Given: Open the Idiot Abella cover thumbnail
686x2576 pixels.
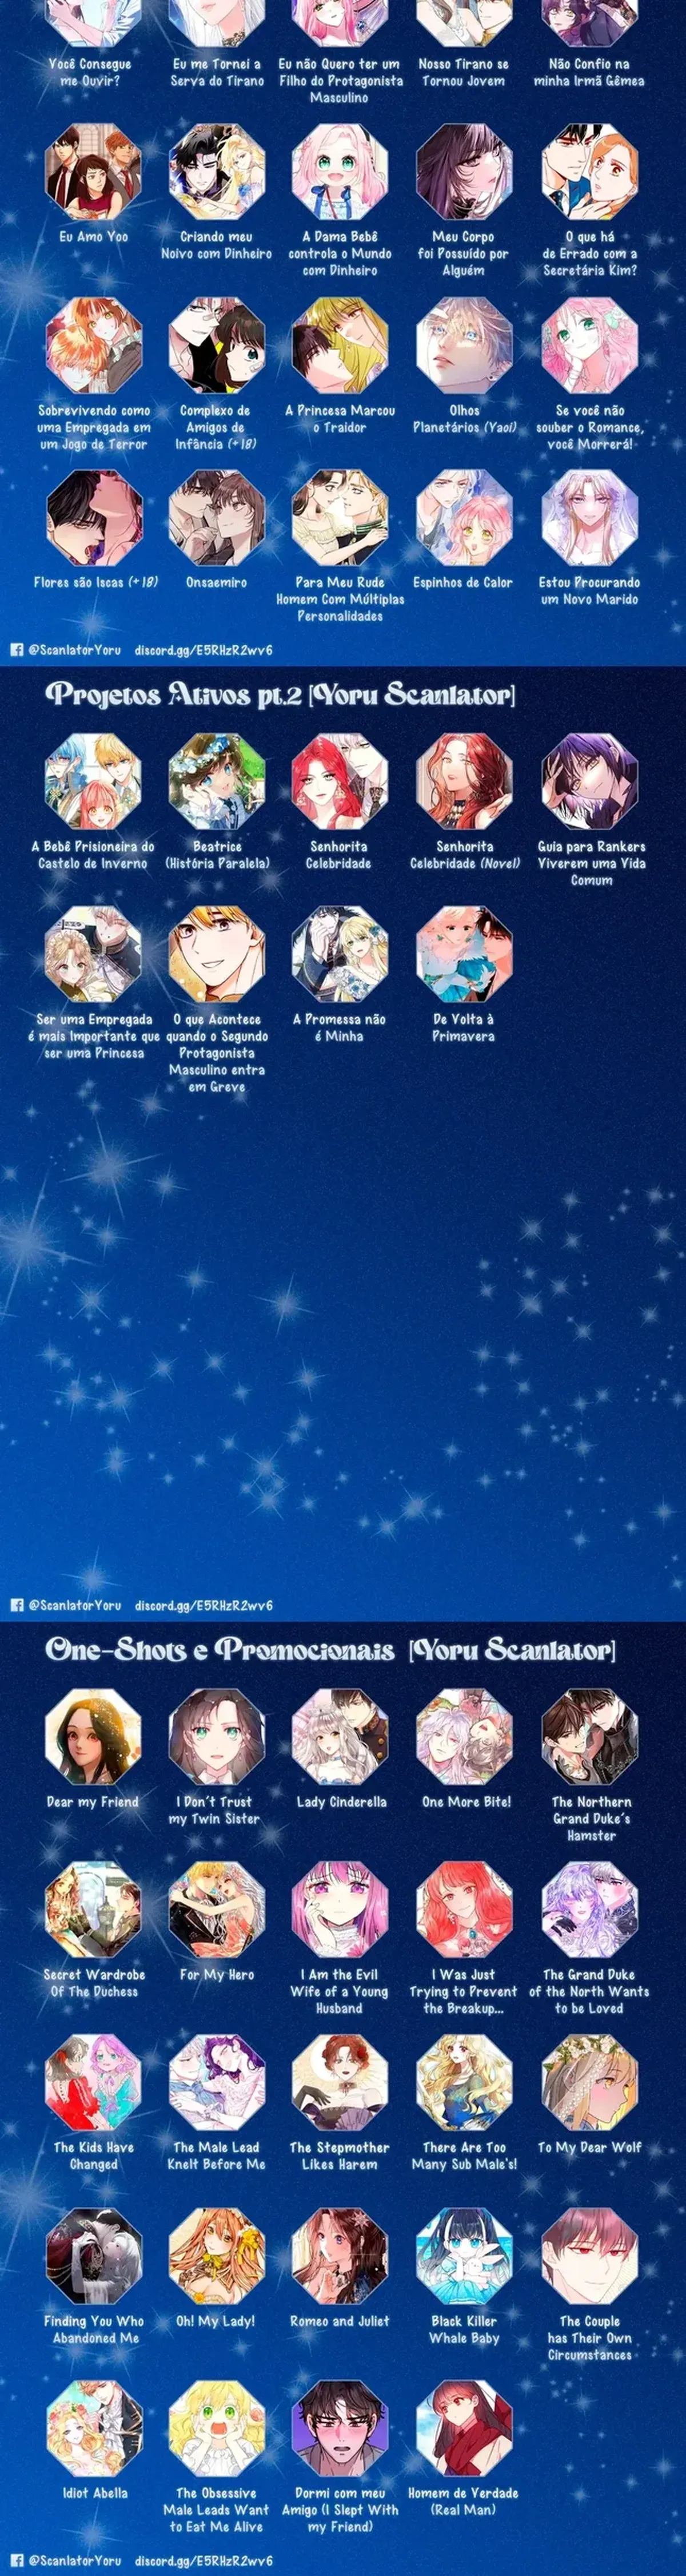Looking at the screenshot, I should (x=93, y=2429).
